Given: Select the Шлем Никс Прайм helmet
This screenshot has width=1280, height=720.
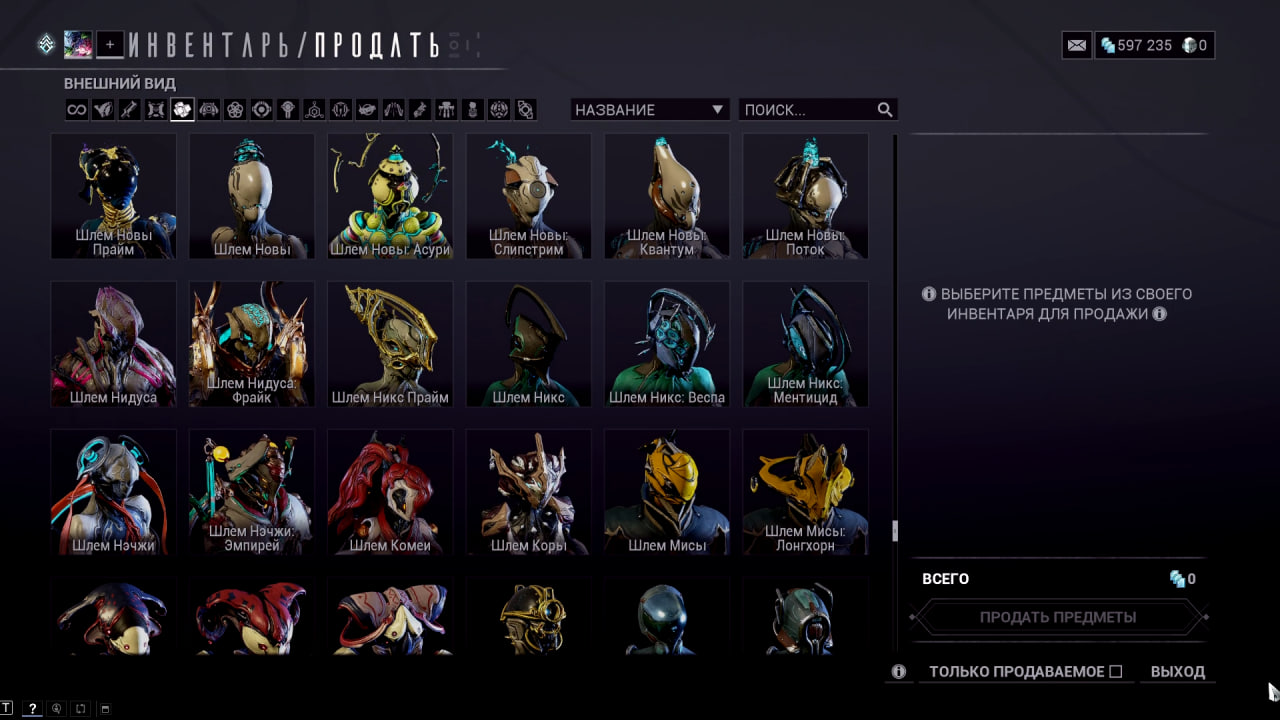Looking at the screenshot, I should [x=390, y=344].
